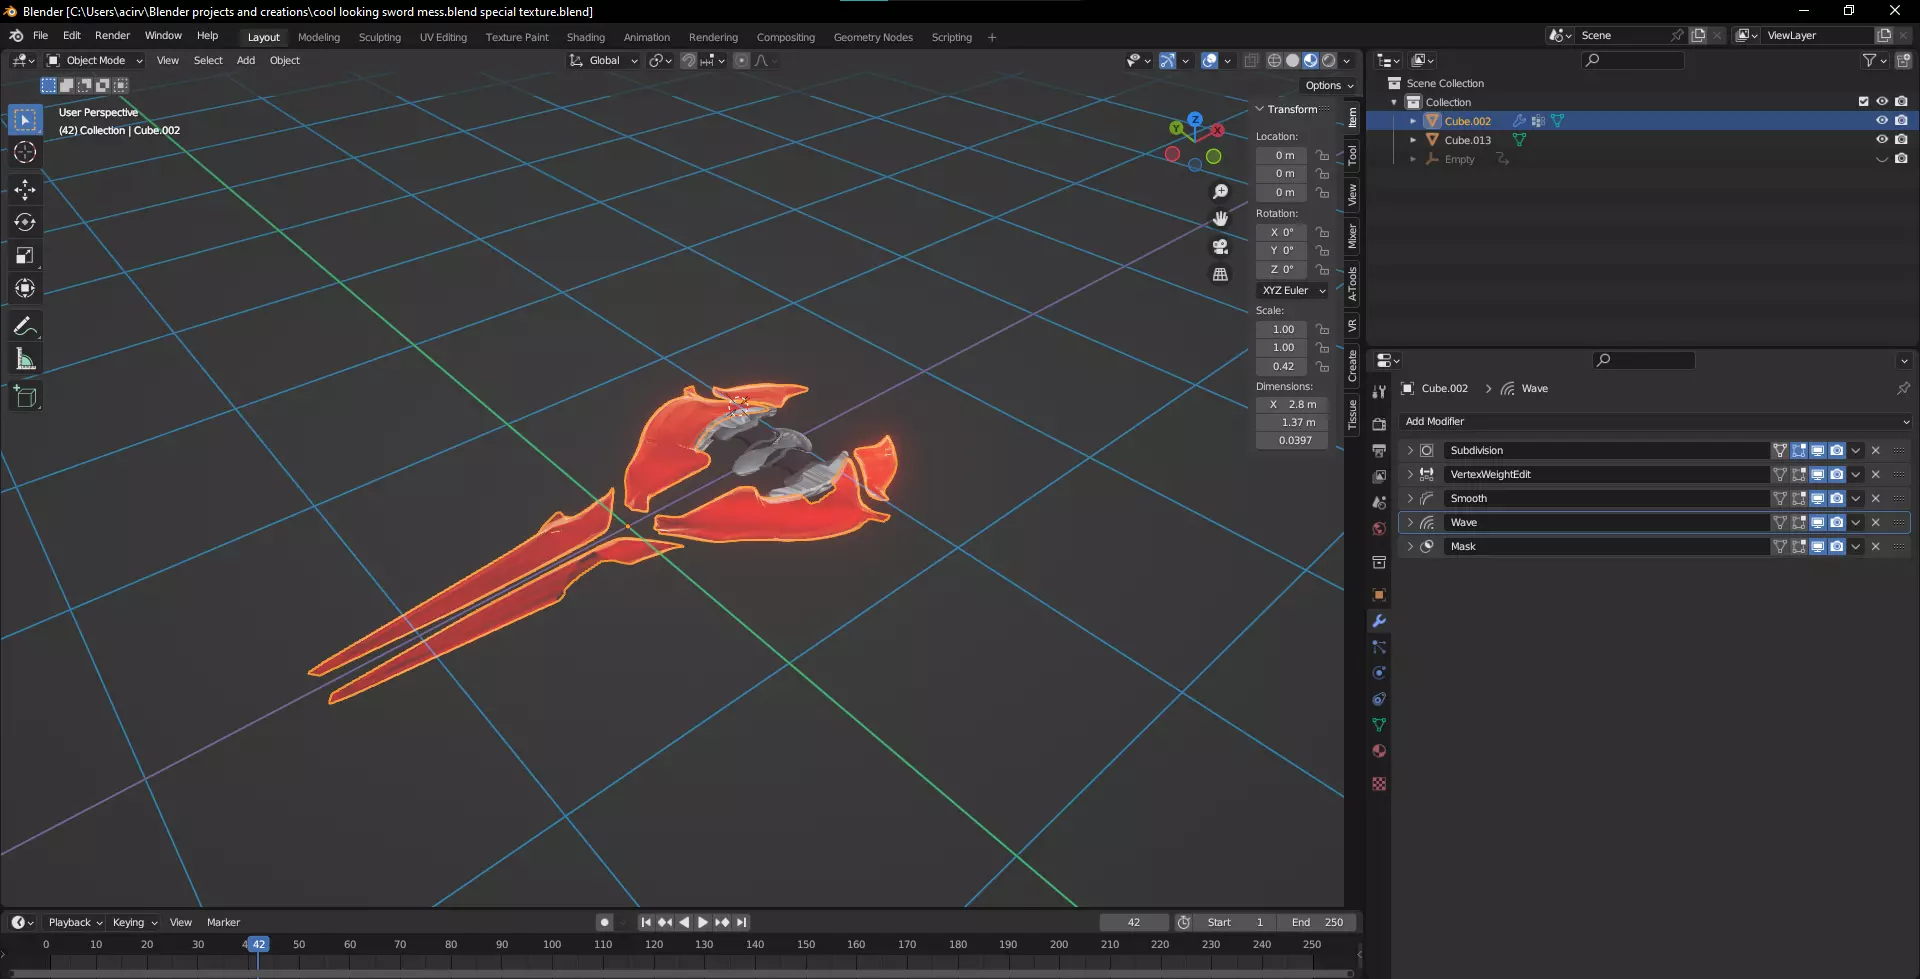
Task: Open the XYZ Euler rotation mode dropdown
Action: (x=1292, y=290)
